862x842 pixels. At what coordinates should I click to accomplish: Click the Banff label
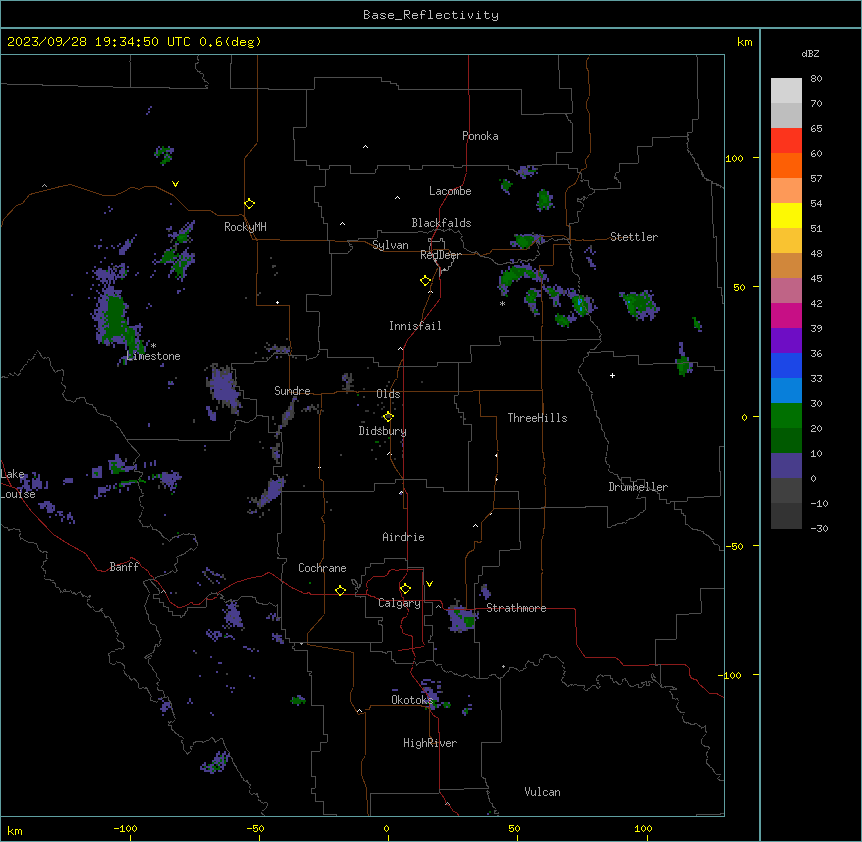(124, 567)
